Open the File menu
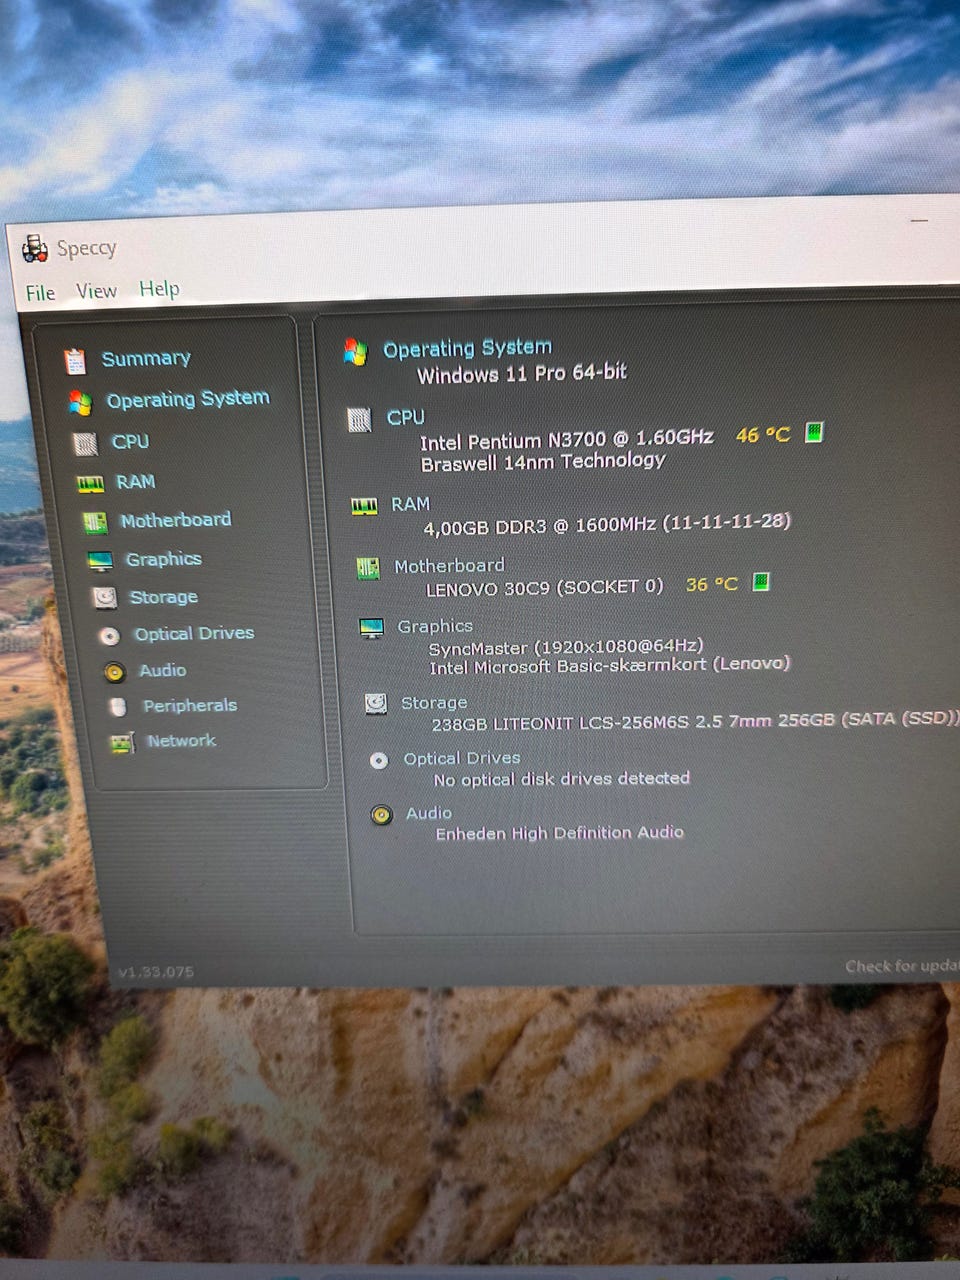The height and width of the screenshot is (1280, 960). [x=40, y=293]
